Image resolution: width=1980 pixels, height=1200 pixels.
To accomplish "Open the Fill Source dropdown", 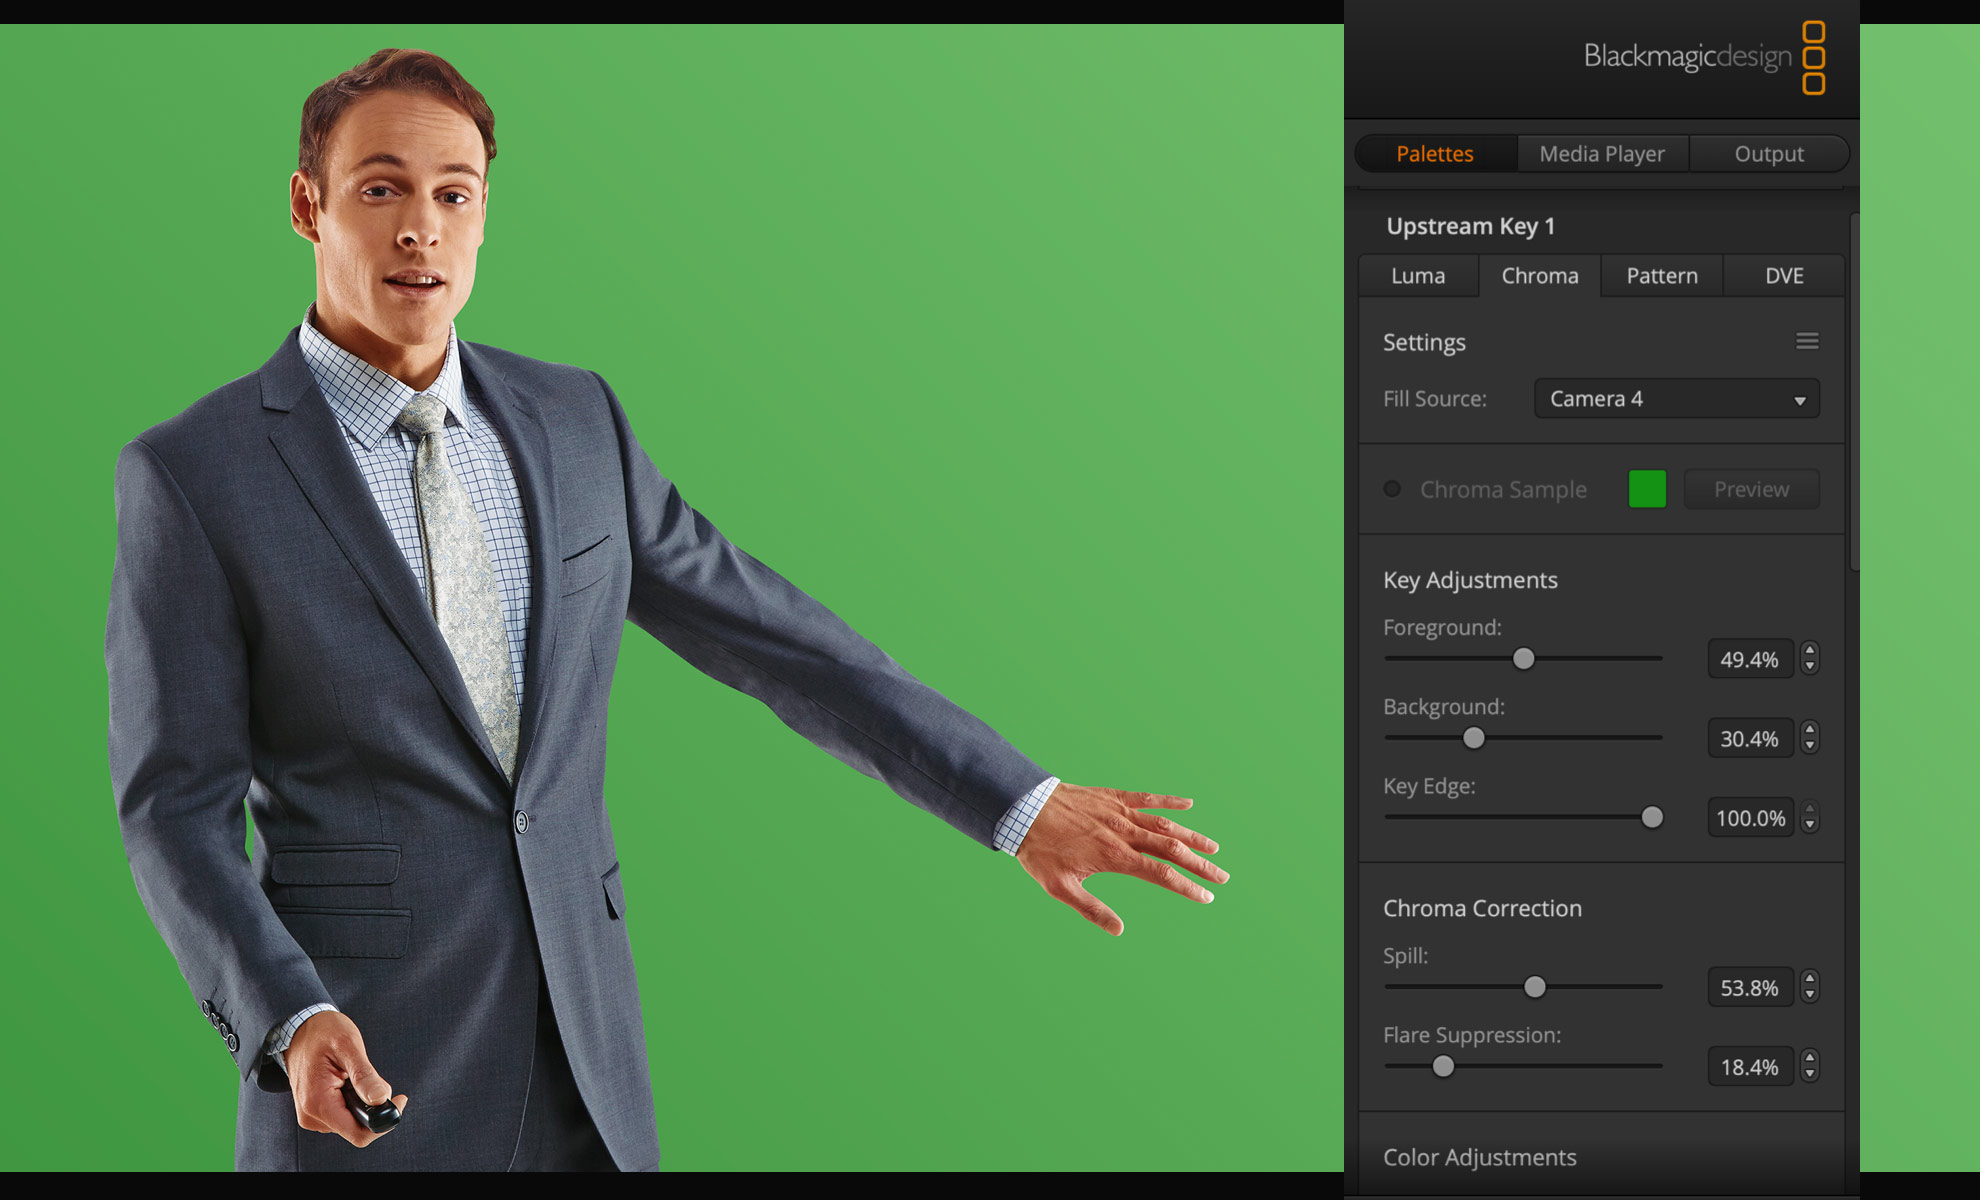I will click(x=1676, y=398).
